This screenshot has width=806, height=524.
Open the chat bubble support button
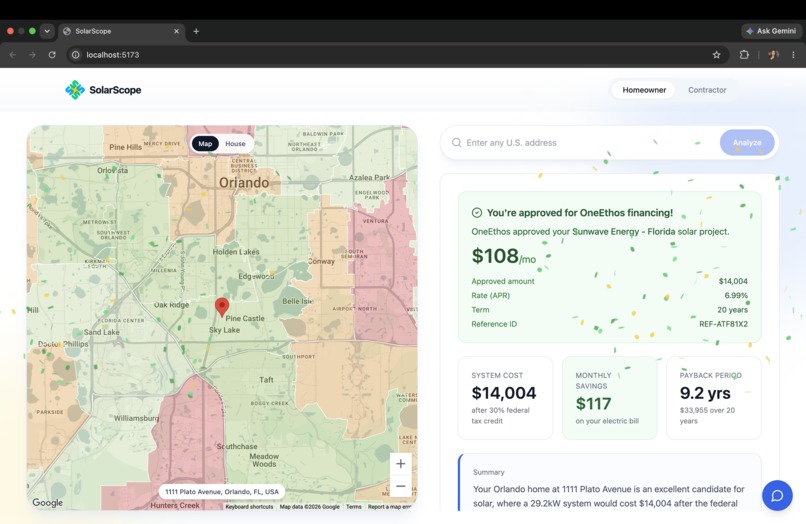[777, 495]
